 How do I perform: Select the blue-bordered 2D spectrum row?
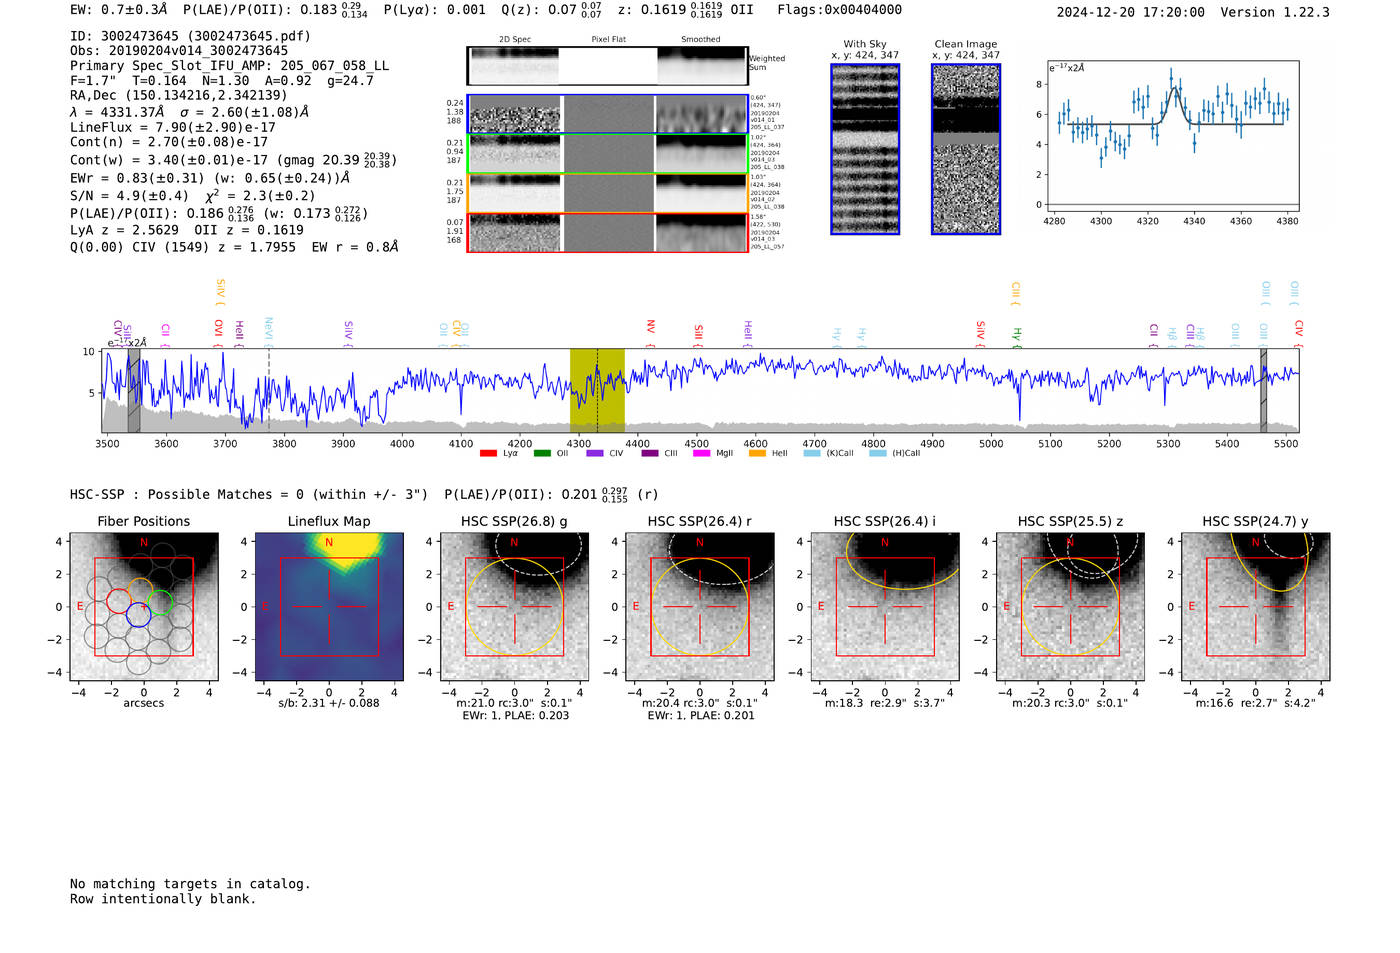pyautogui.click(x=608, y=114)
